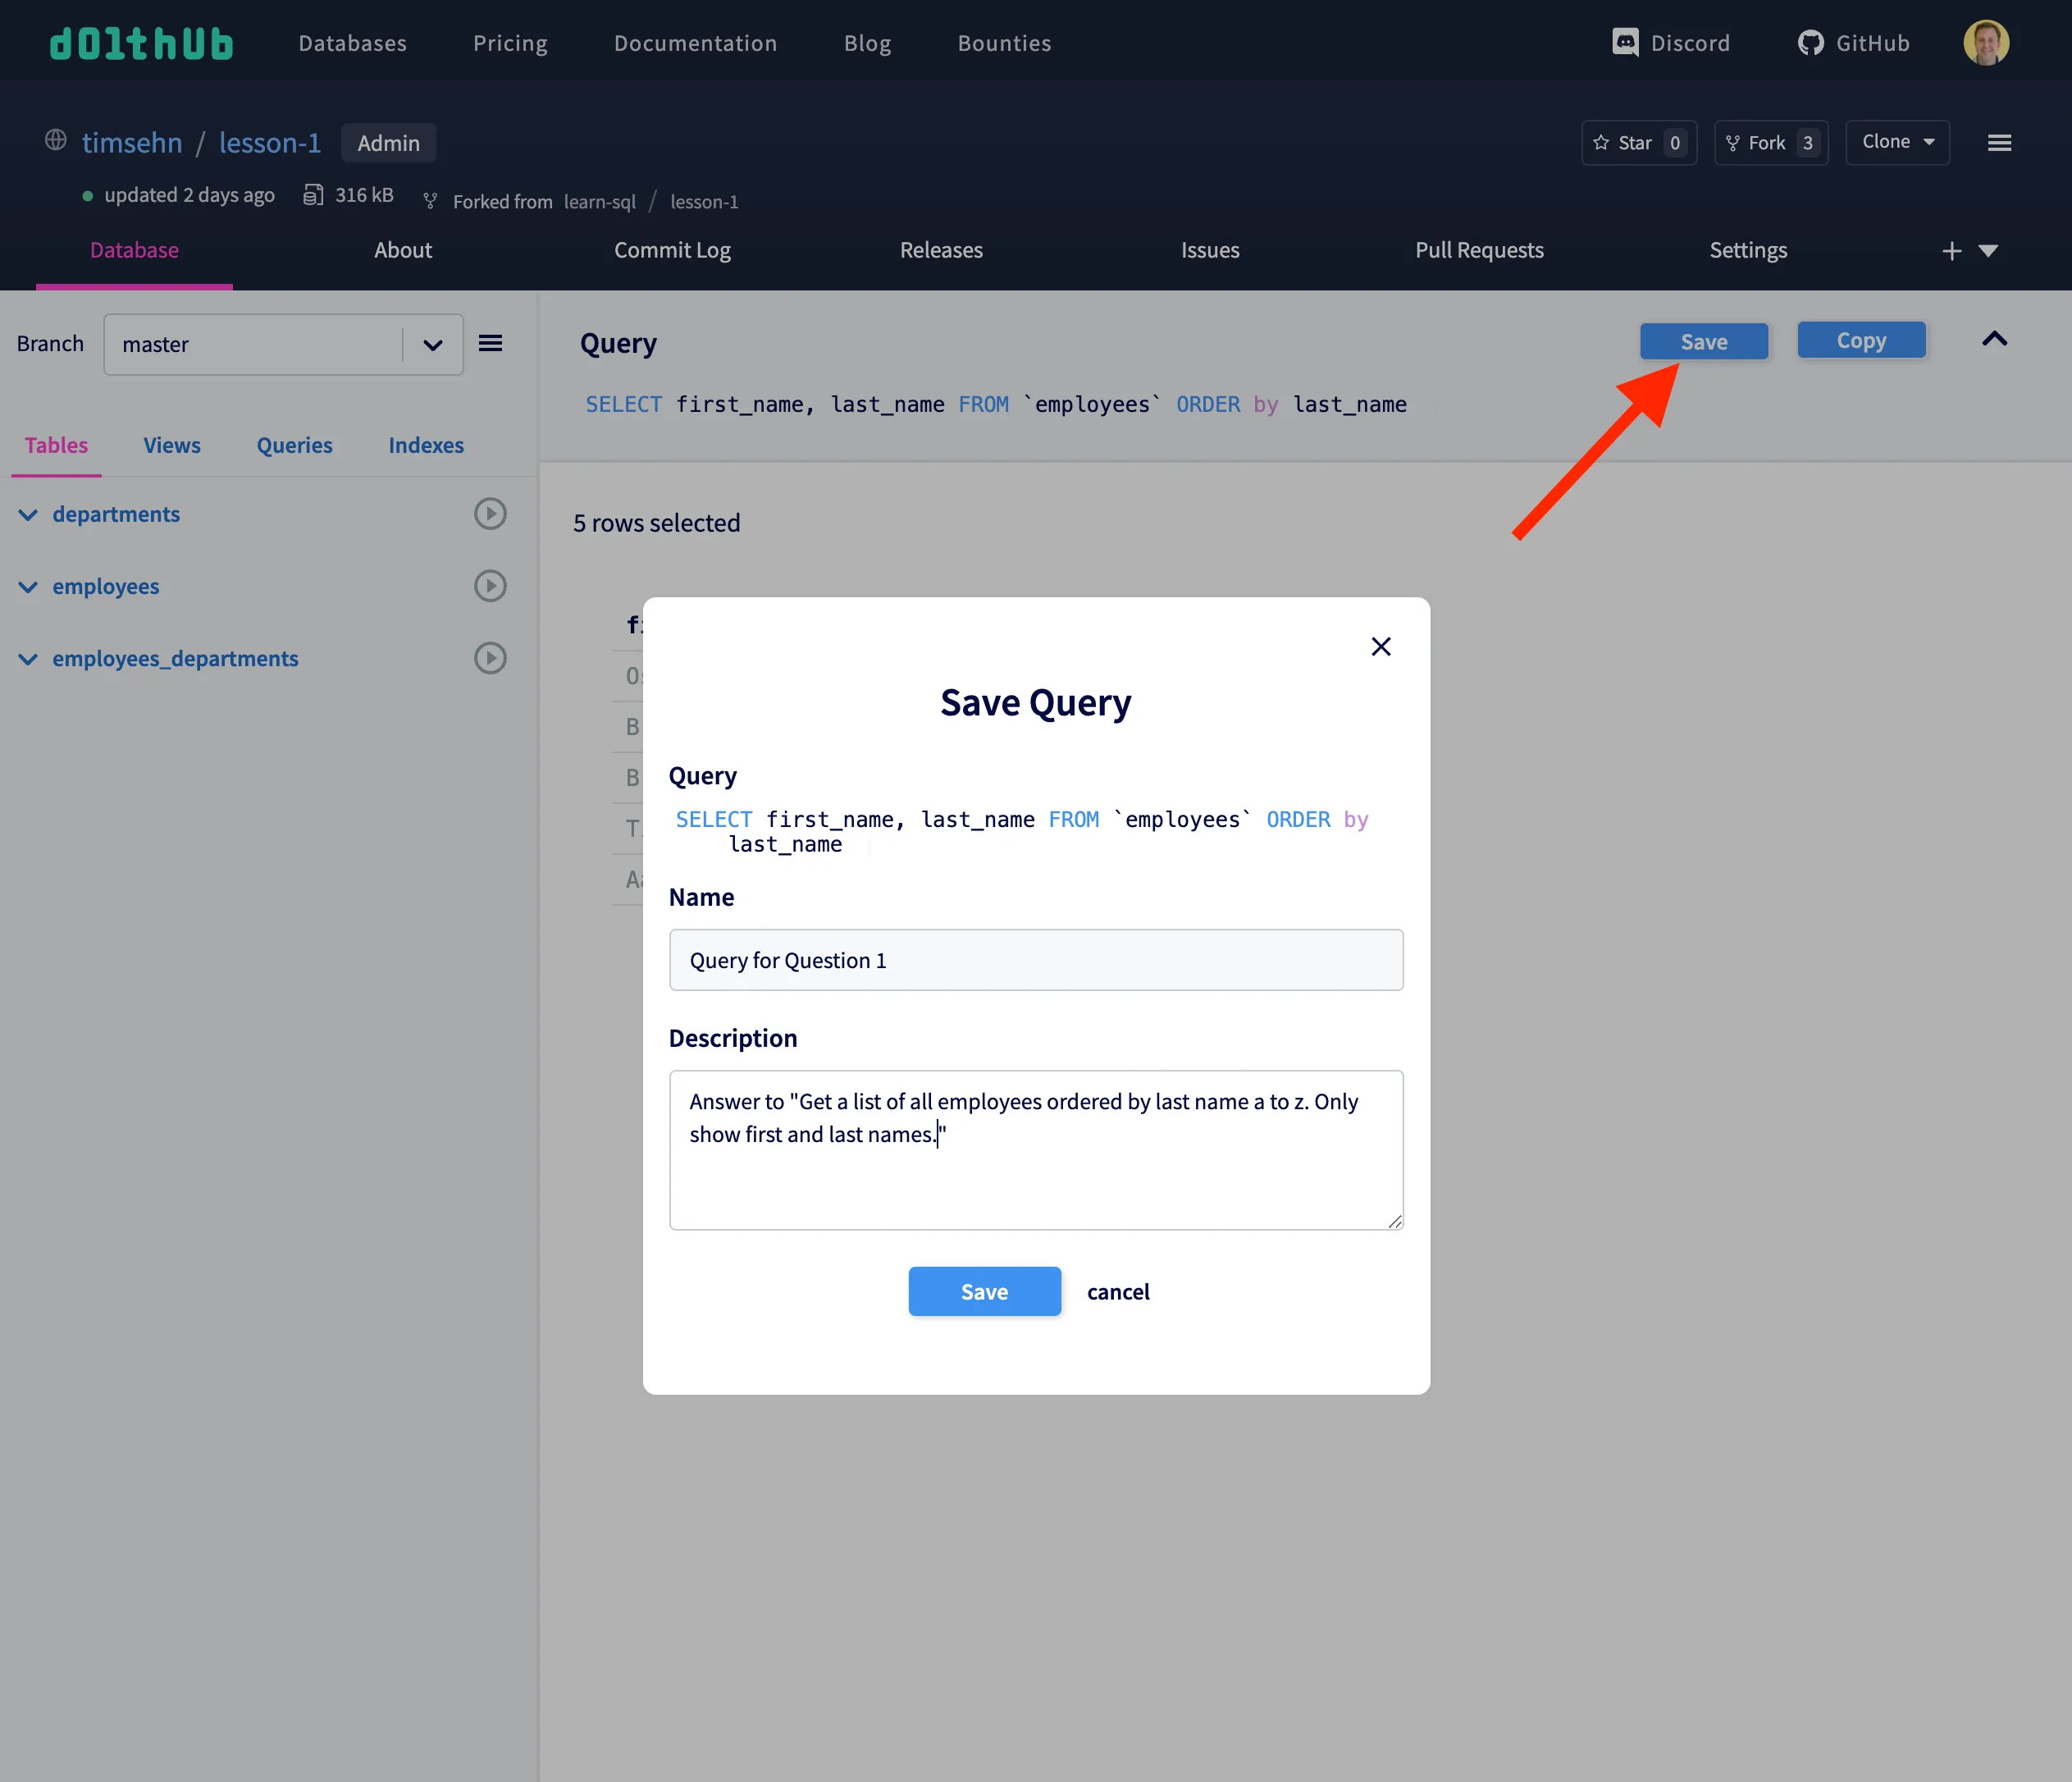Viewport: 2072px width, 1782px height.
Task: Open the master branch dropdown
Action: click(432, 344)
